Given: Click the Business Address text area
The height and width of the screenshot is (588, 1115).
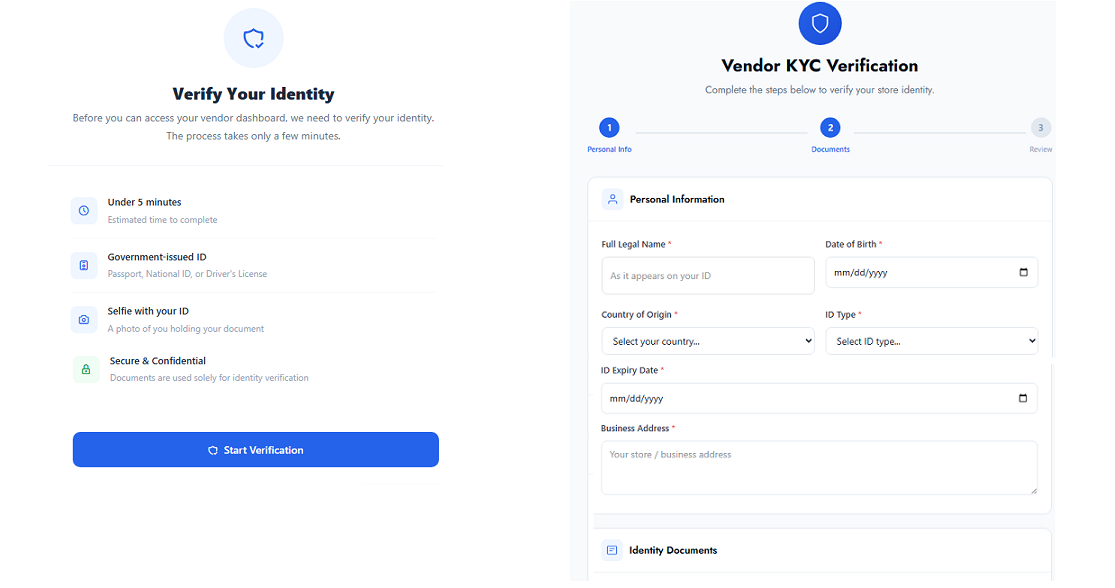Looking at the screenshot, I should pos(819,467).
